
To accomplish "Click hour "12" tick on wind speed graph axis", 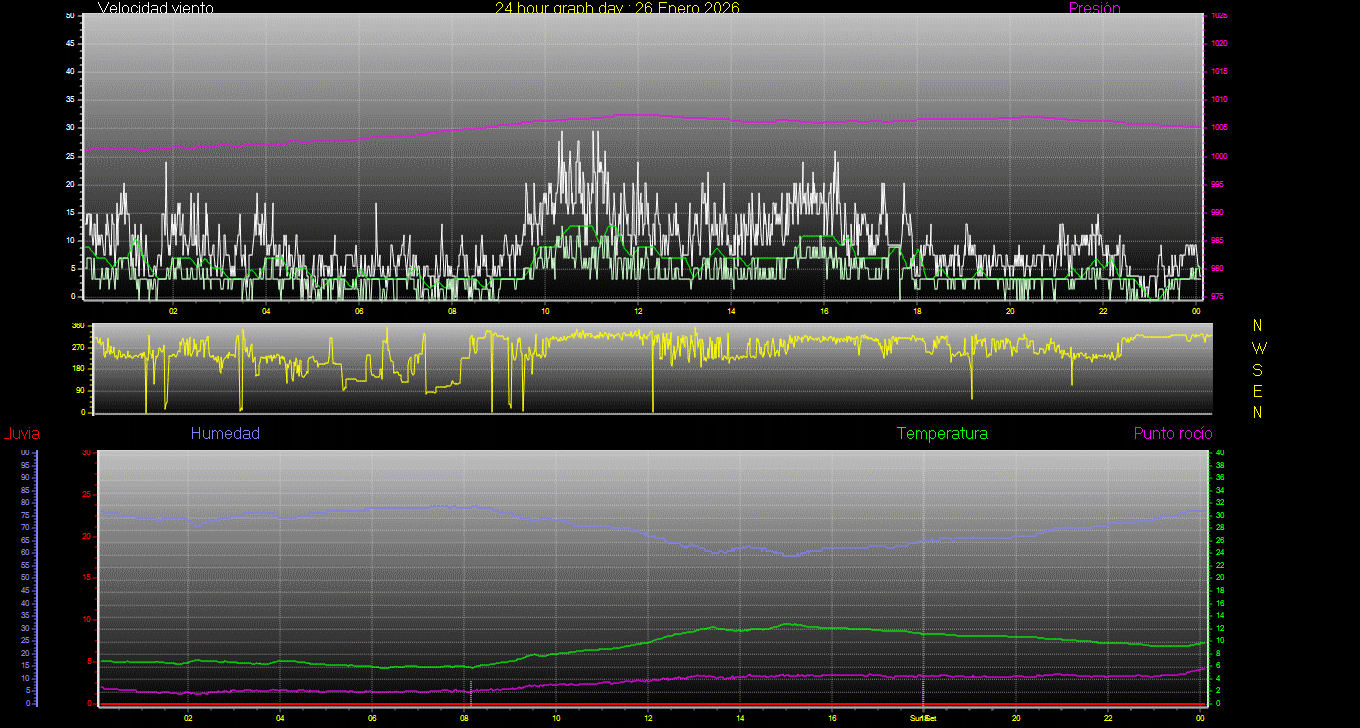I will 638,311.
